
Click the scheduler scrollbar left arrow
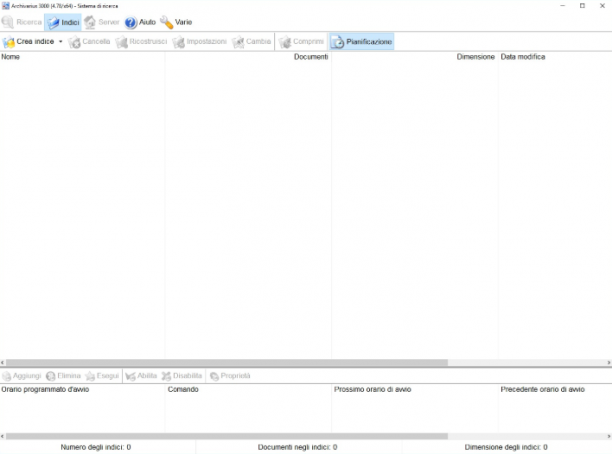3,436
